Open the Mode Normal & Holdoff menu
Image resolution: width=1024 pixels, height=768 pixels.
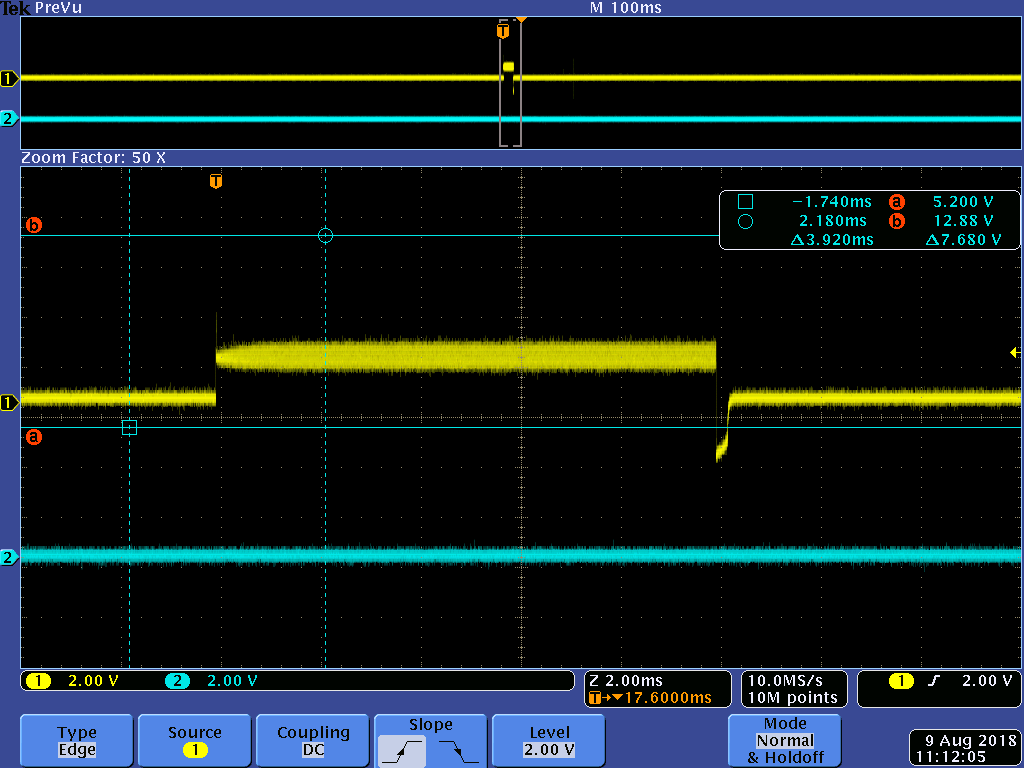pyautogui.click(x=784, y=740)
